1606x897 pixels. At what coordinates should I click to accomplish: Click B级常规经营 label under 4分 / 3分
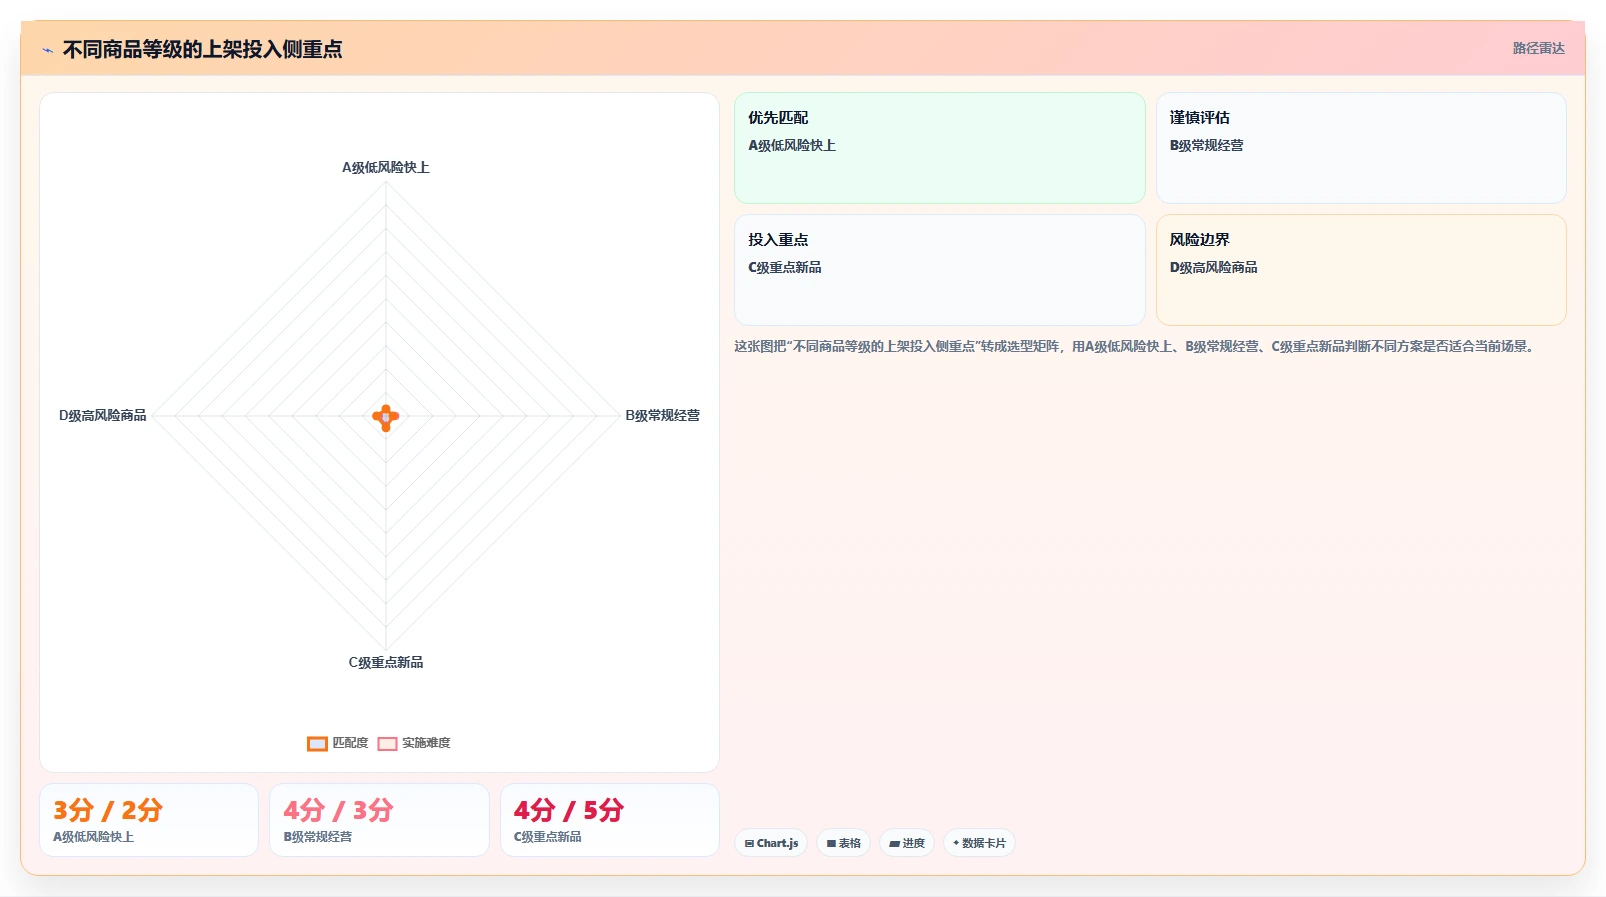pos(318,837)
